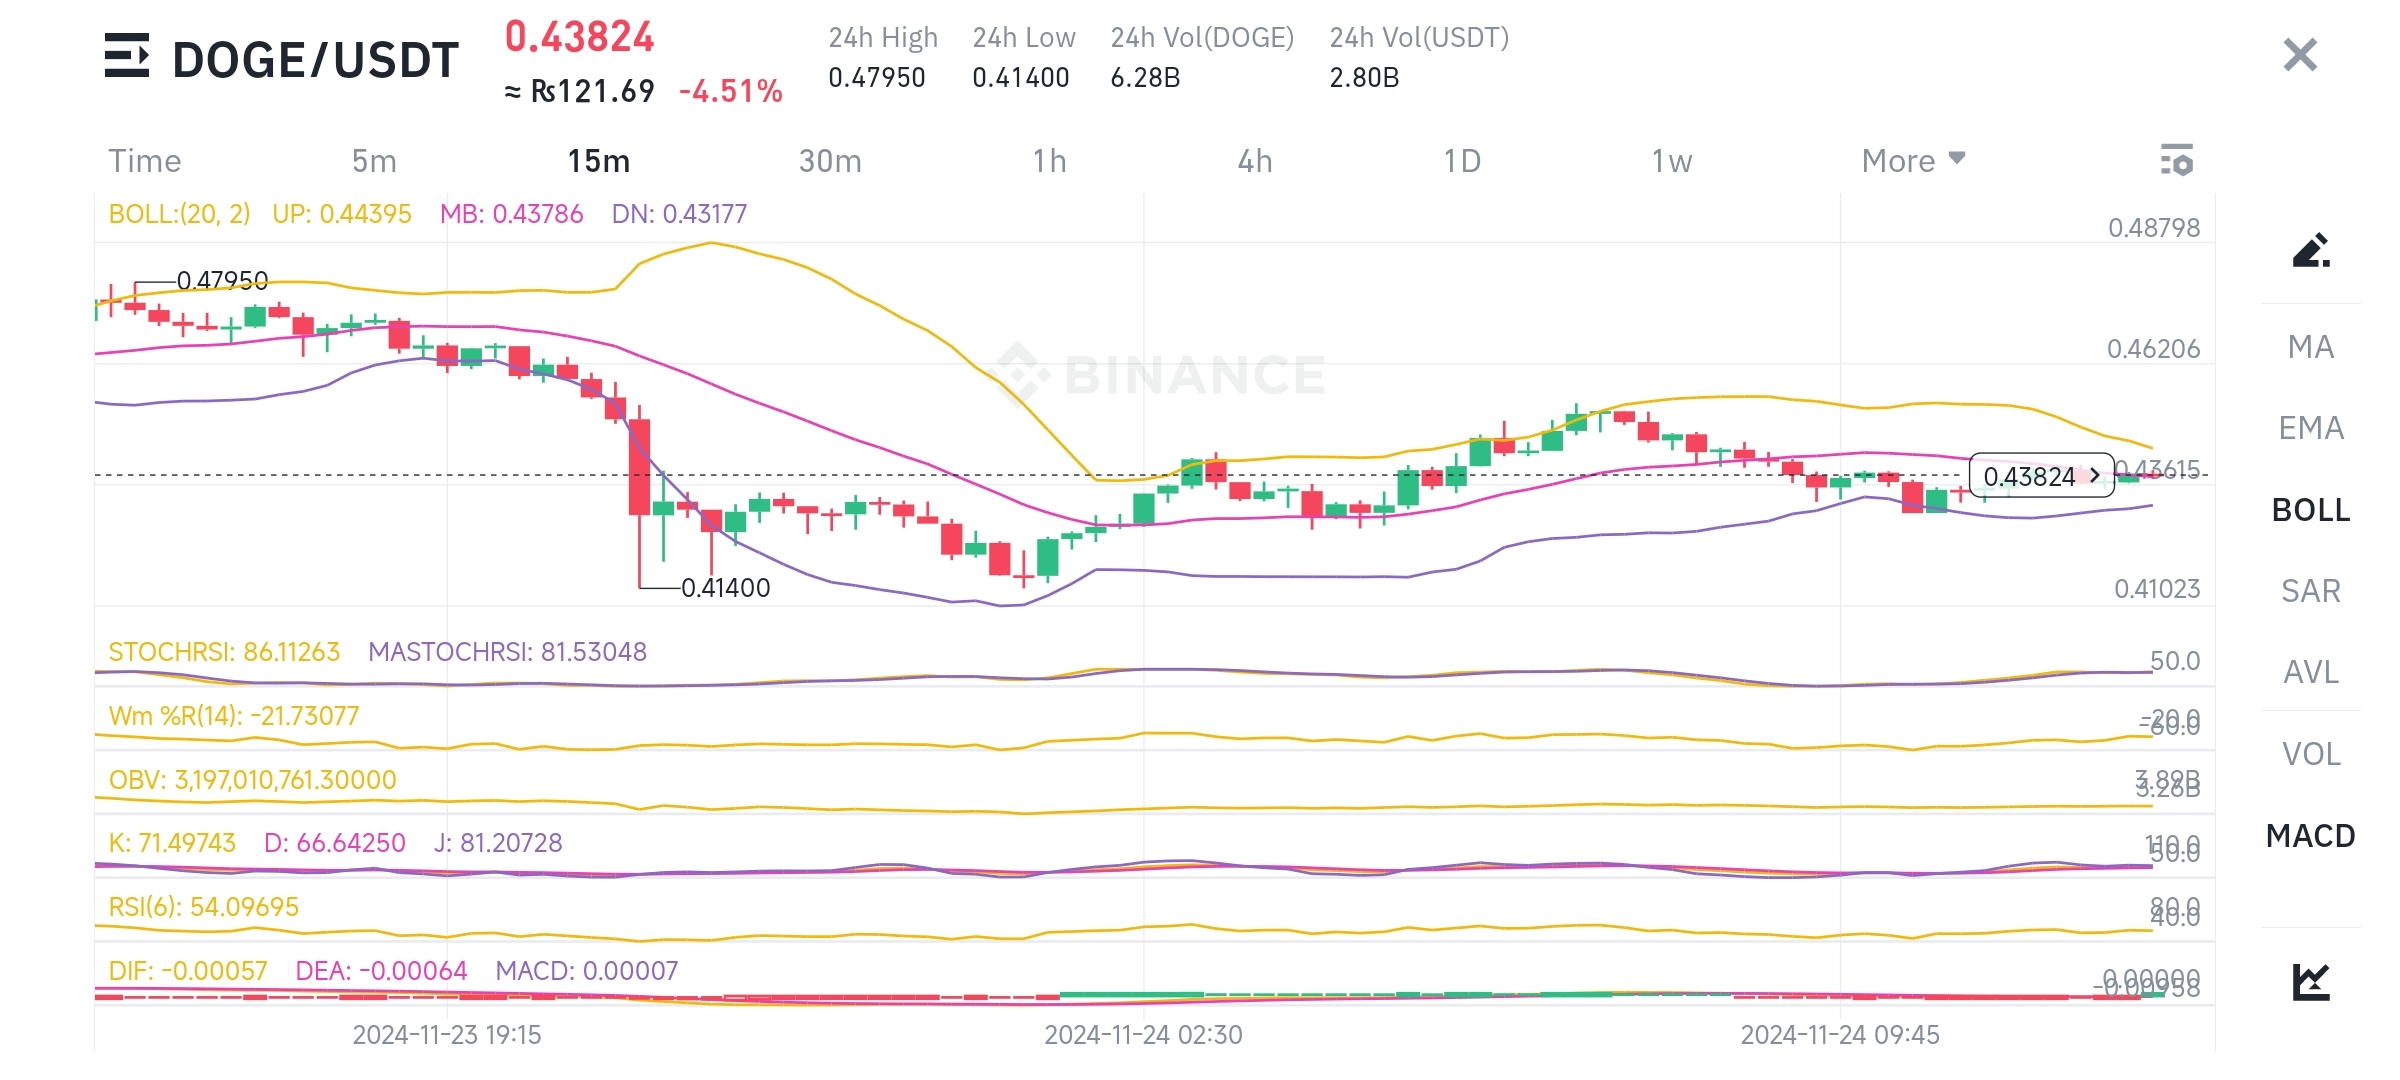Select the 1h timeframe tab
This screenshot has height=1080, width=2400.
pos(1049,160)
